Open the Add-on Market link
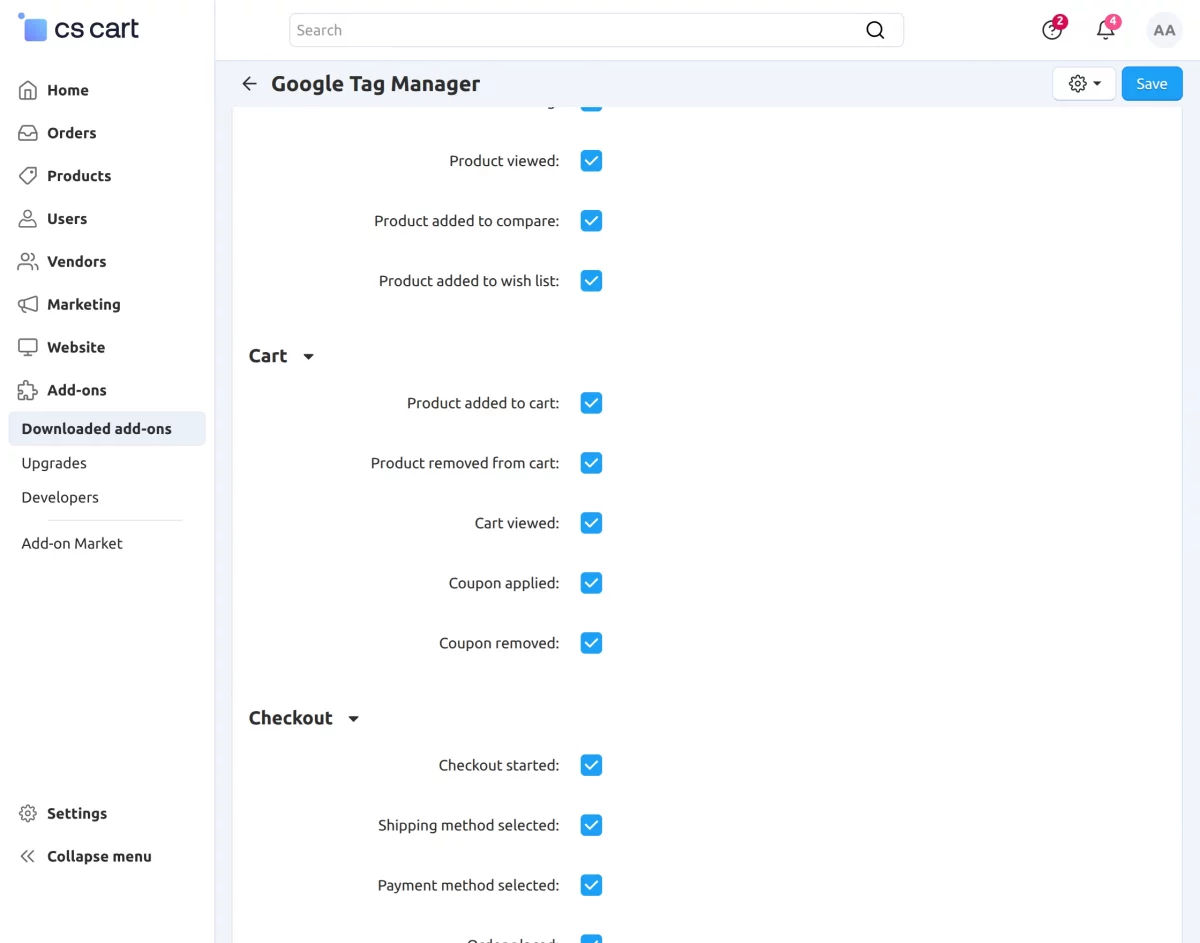Screen dimensions: 1200x943 [x=72, y=543]
